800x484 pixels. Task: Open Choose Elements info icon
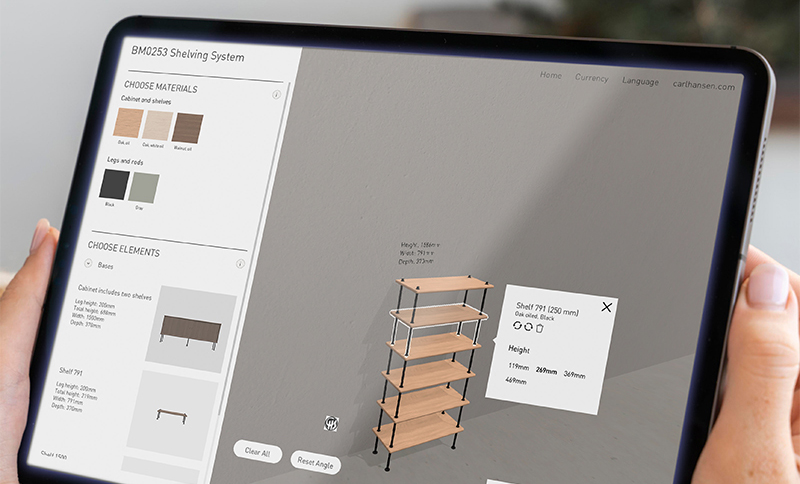(x=240, y=264)
